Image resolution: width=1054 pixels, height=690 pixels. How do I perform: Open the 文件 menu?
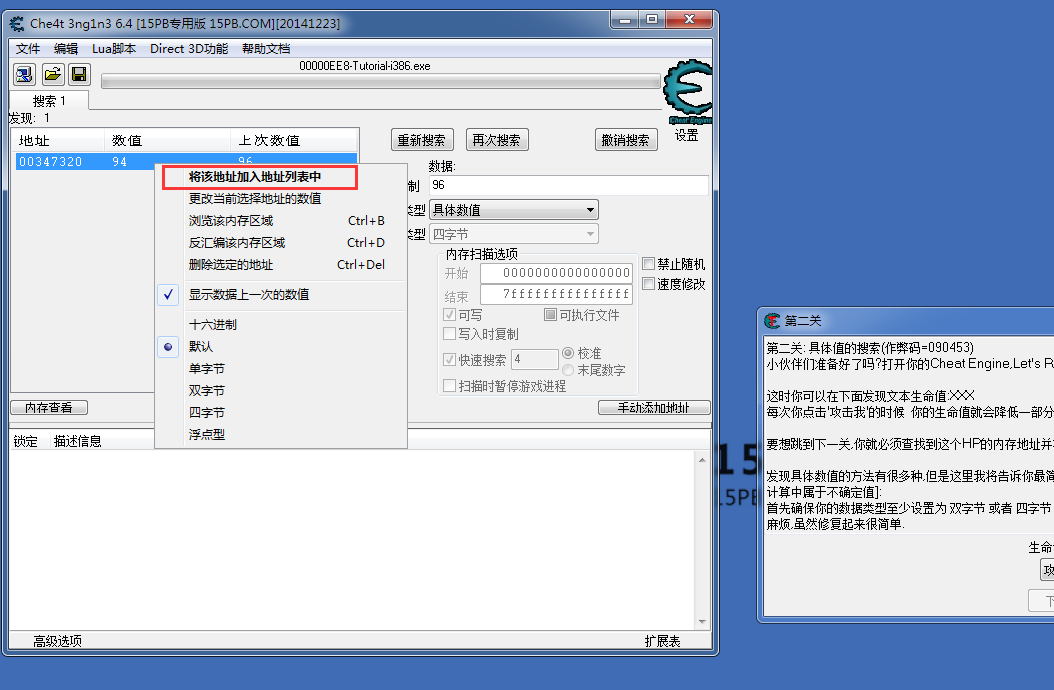(x=28, y=48)
